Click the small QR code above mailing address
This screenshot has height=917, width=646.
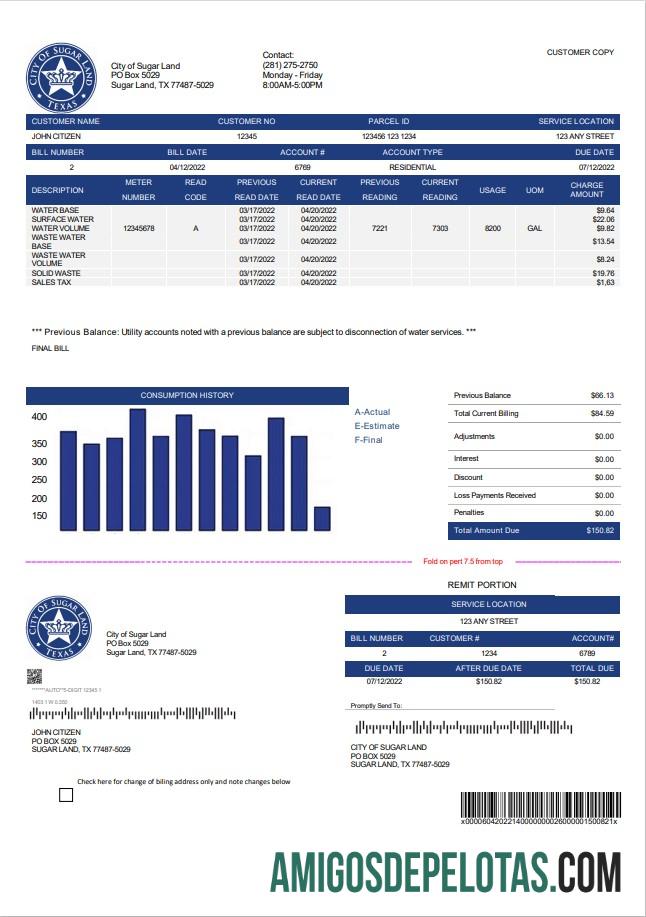click(37, 676)
